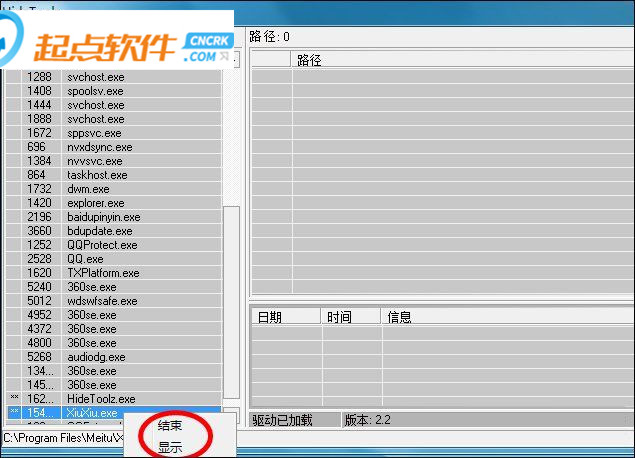Viewport: 635px width, 458px height.
Task: Click the 信息 column header in the log
Action: click(x=509, y=317)
